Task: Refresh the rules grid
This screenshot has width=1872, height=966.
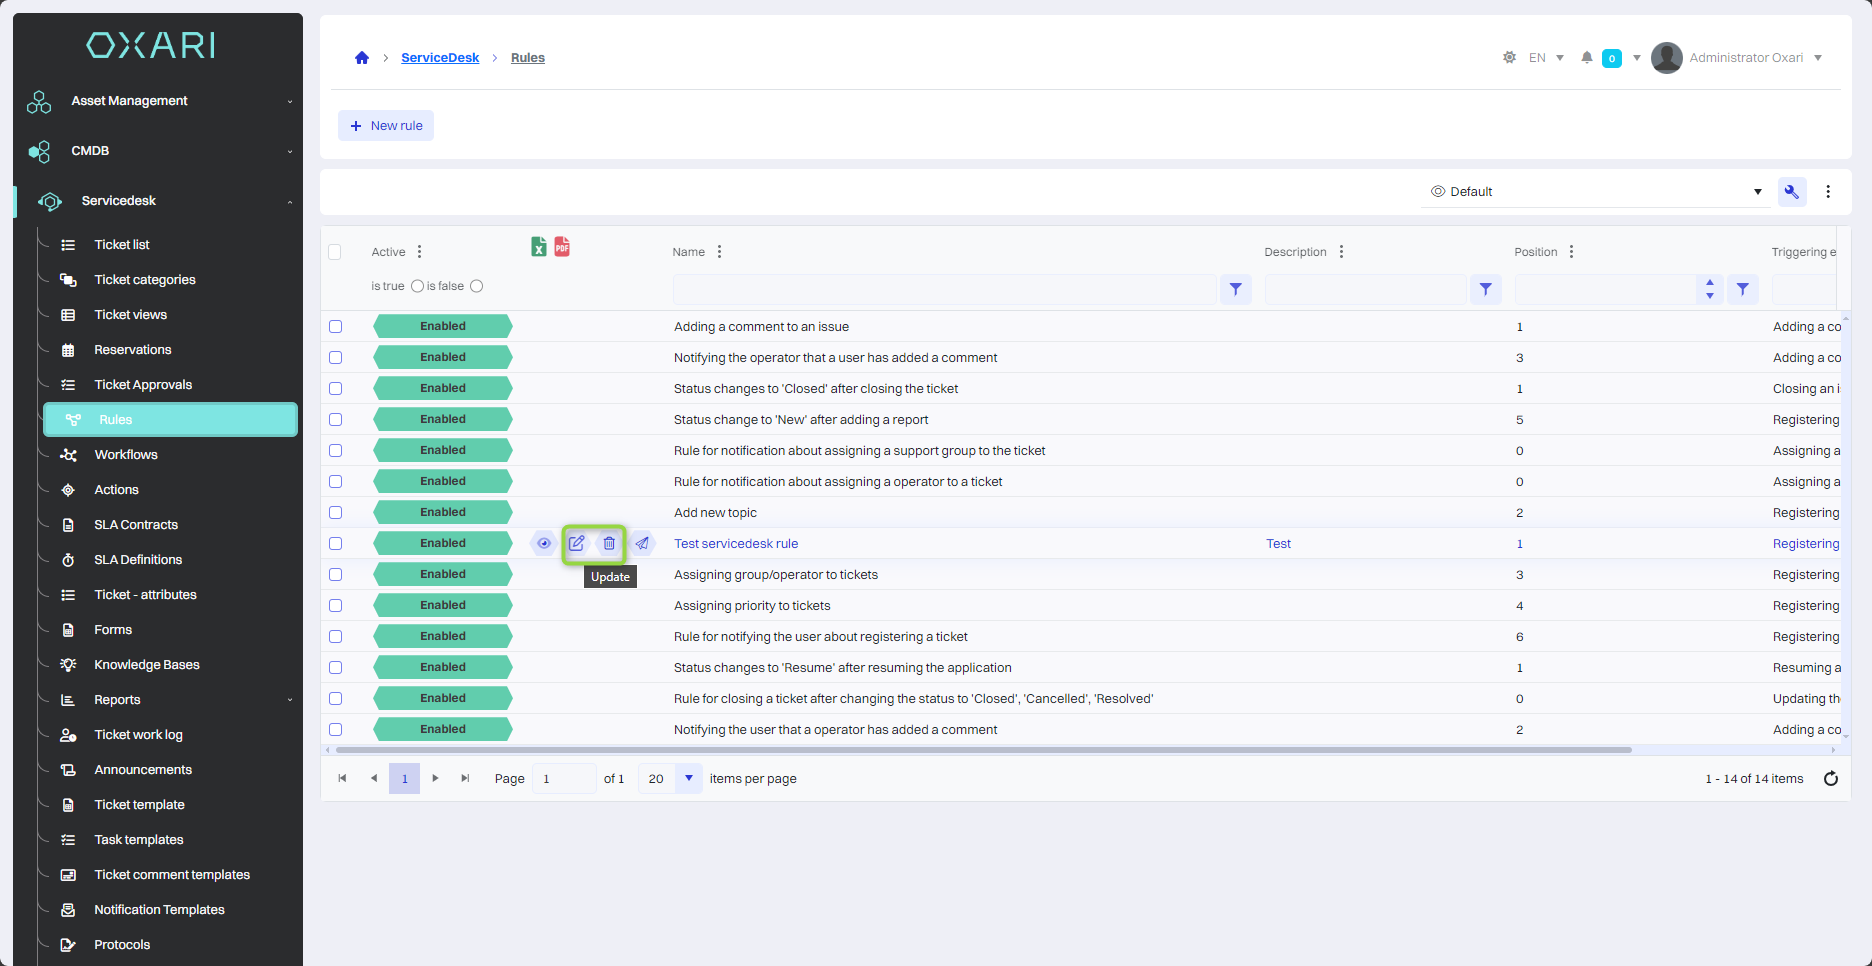Action: click(1830, 779)
